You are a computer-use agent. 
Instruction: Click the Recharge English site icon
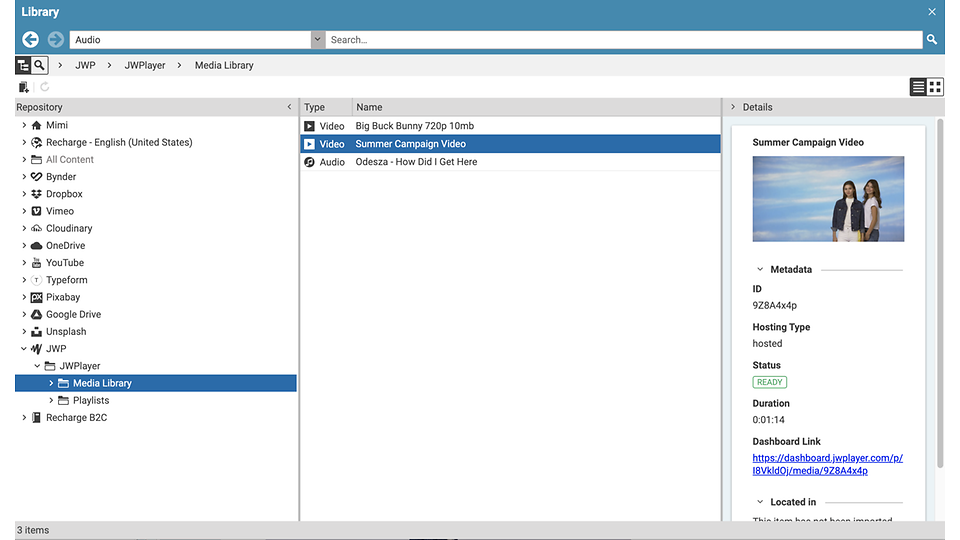[37, 142]
